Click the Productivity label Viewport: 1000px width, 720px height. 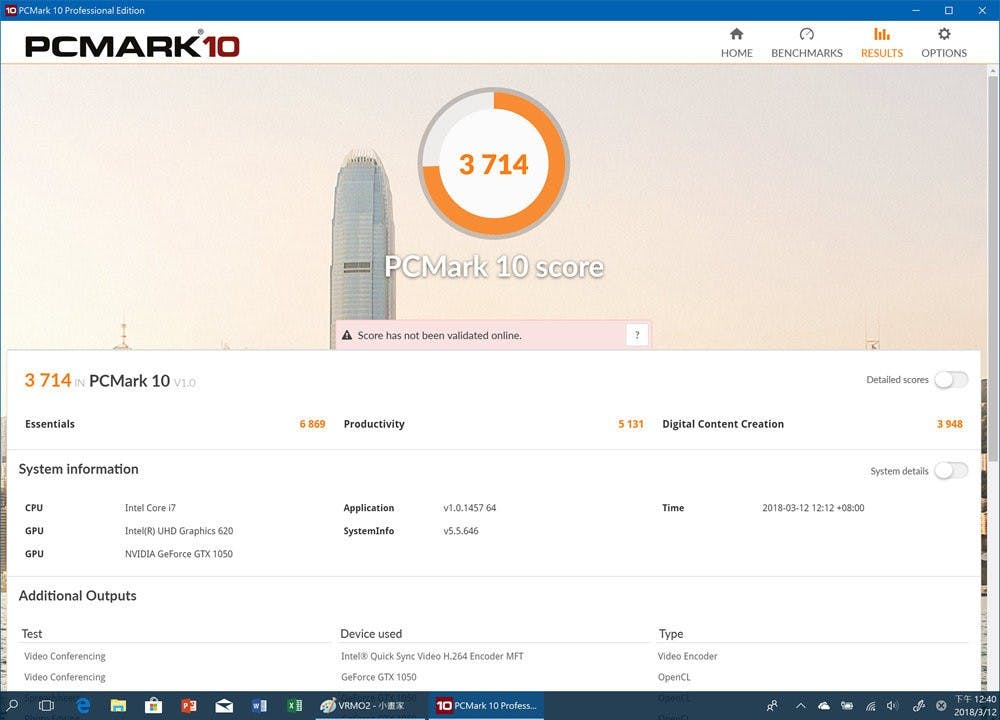(x=374, y=424)
